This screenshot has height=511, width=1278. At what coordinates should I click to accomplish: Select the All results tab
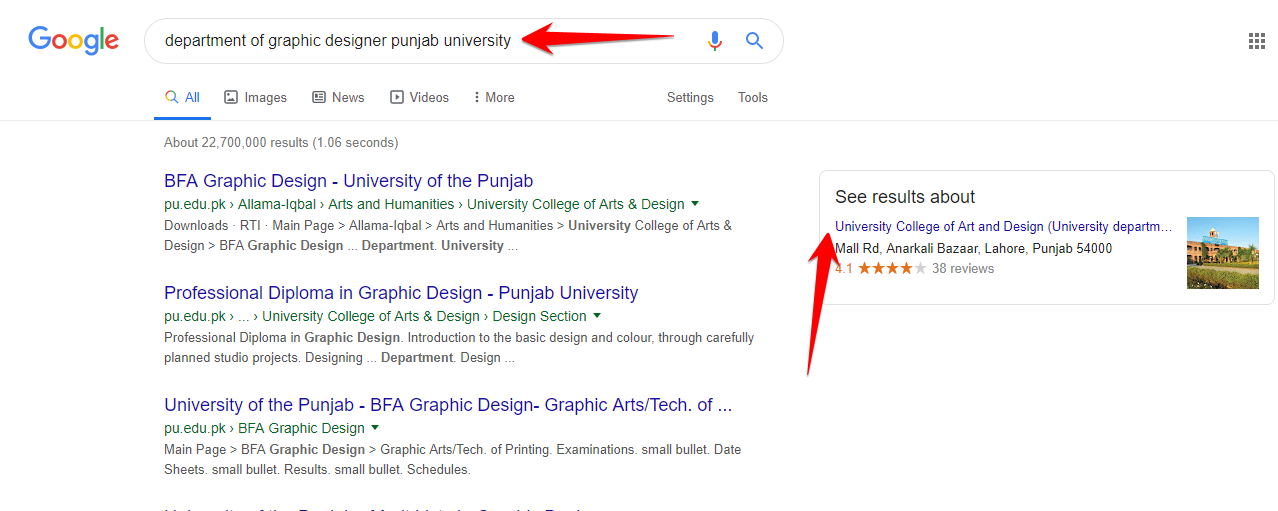tap(183, 97)
